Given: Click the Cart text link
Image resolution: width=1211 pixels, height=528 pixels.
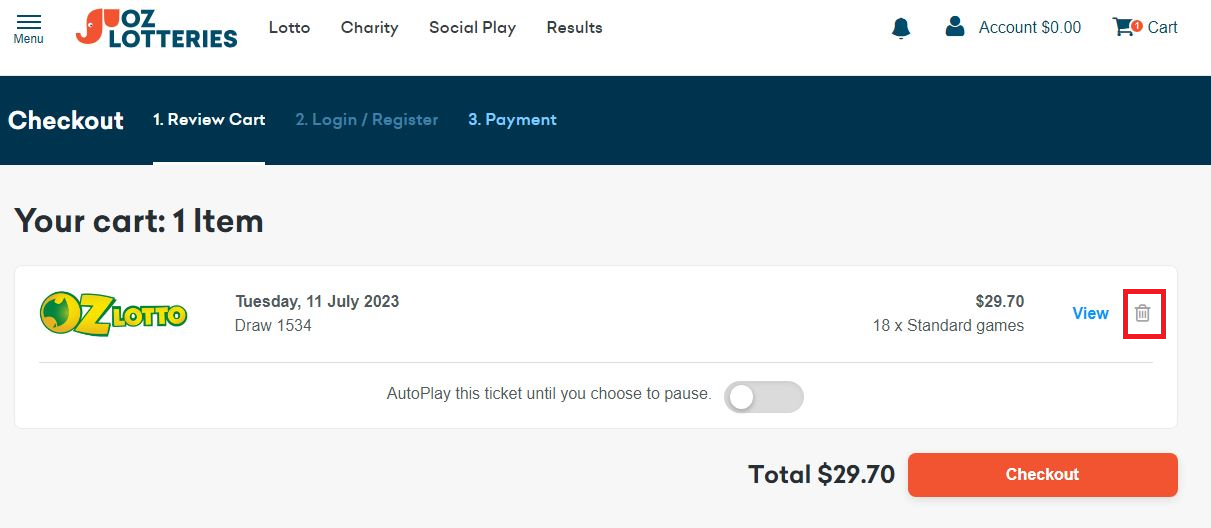Looking at the screenshot, I should (x=1162, y=28).
